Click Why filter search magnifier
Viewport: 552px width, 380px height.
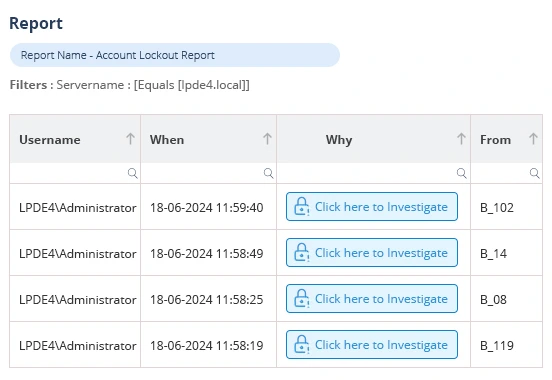pyautogui.click(x=462, y=173)
